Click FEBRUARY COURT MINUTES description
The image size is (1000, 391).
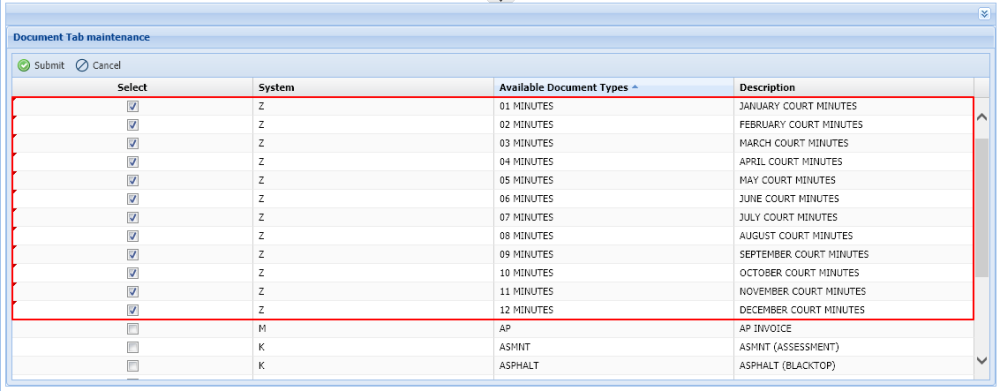(x=801, y=124)
